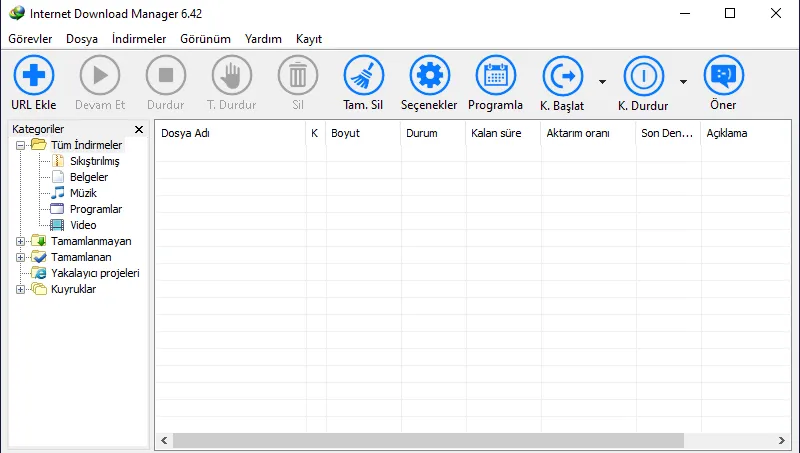Image resolution: width=800 pixels, height=453 pixels.
Task: Open the Görevler menu
Action: pyautogui.click(x=30, y=39)
